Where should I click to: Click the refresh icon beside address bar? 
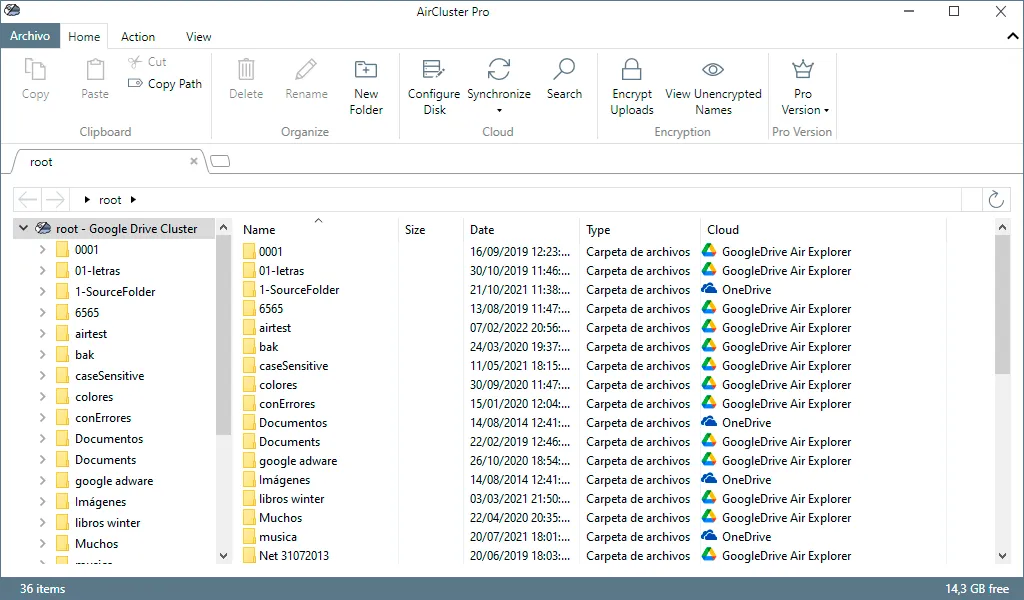click(x=996, y=200)
